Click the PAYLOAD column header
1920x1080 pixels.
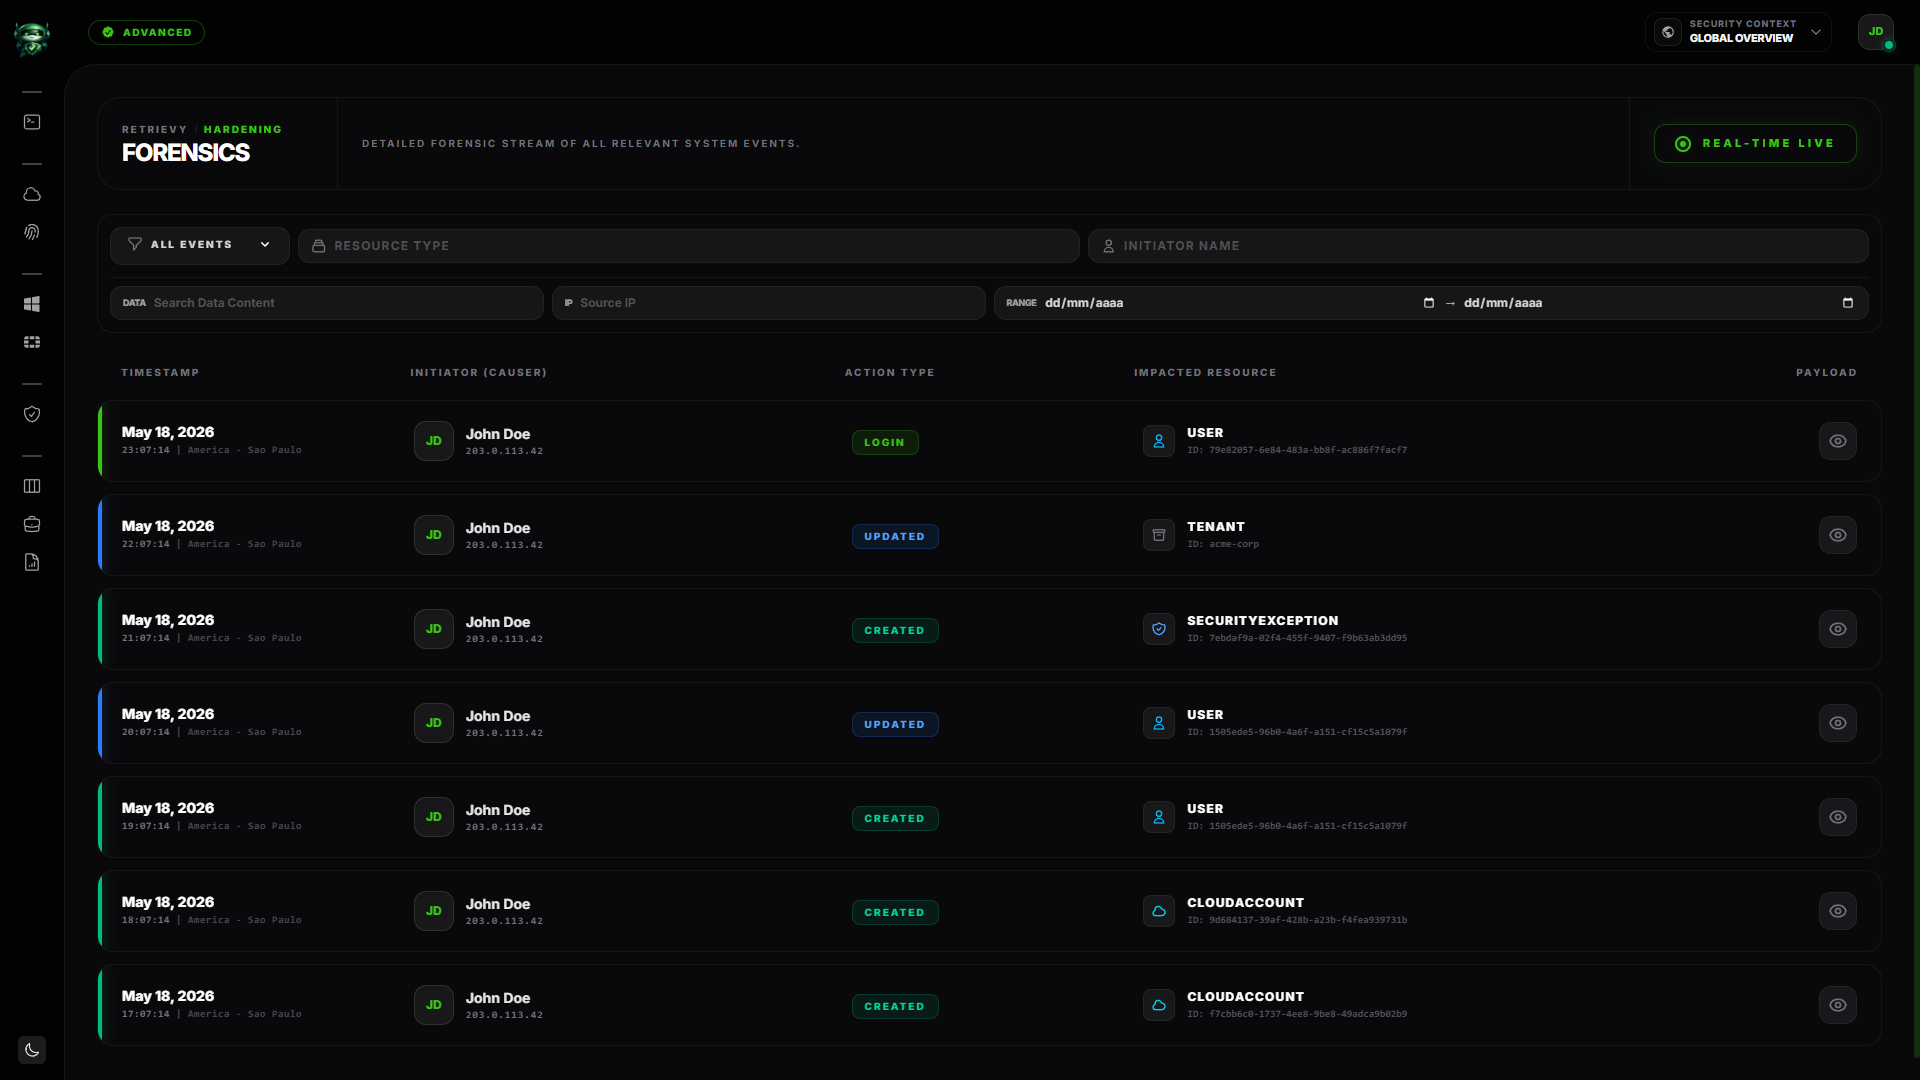click(1826, 373)
